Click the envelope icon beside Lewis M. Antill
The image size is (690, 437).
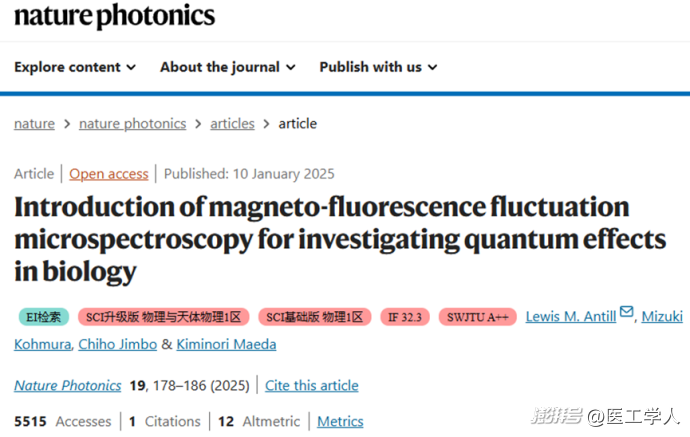[626, 312]
